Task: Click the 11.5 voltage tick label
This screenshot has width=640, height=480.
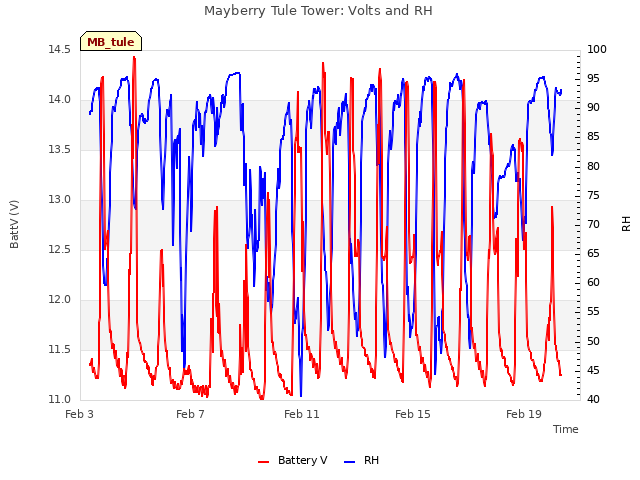Action: point(60,350)
